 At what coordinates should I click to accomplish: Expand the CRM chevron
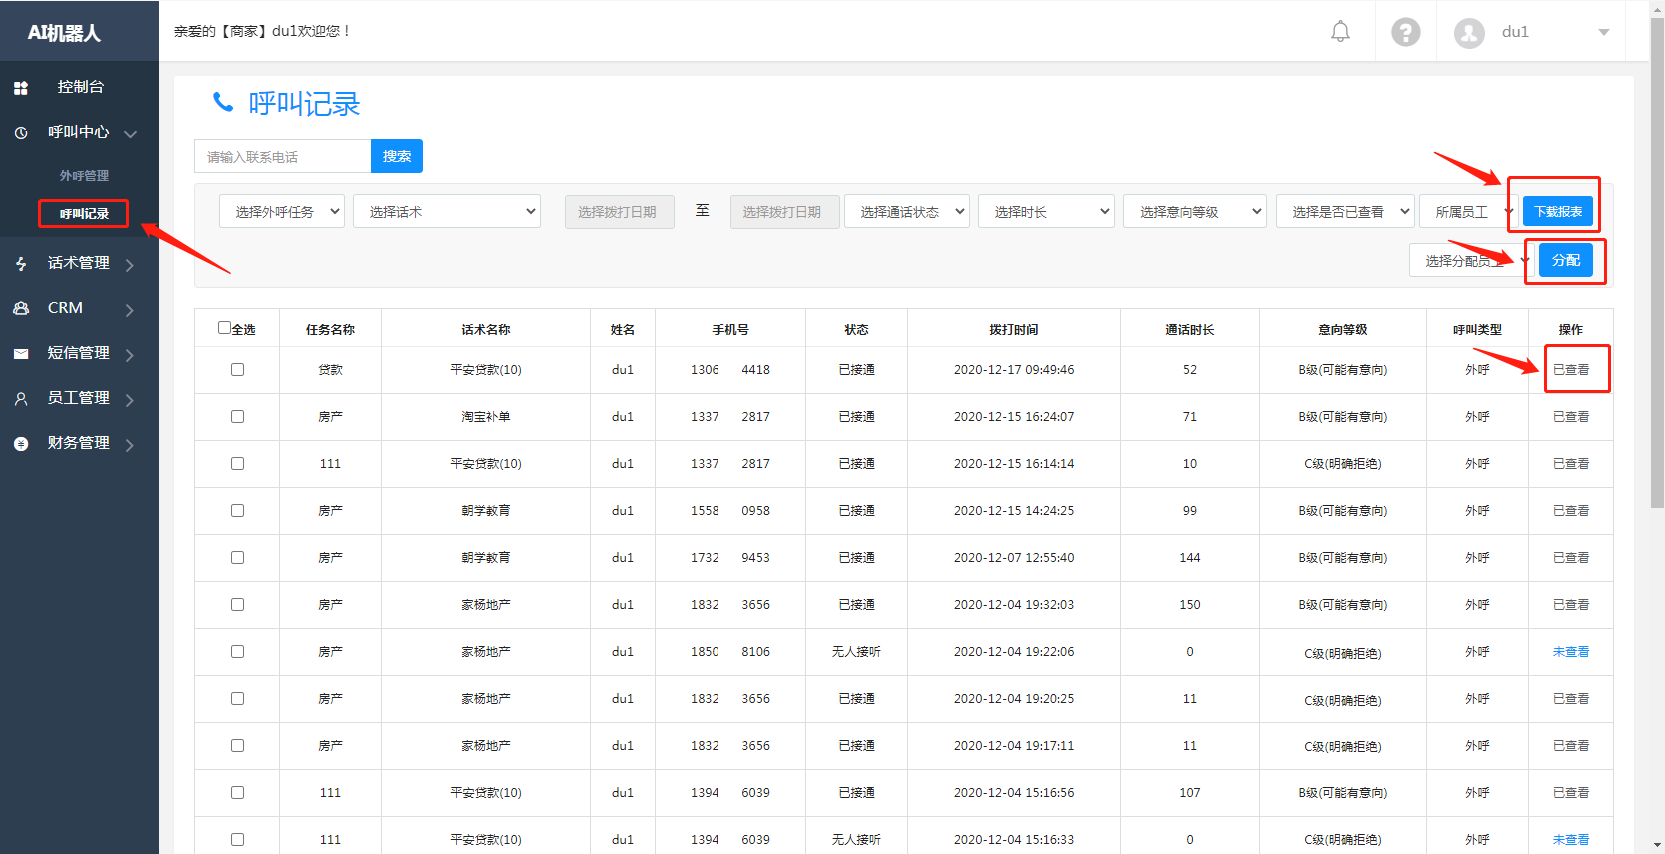(x=130, y=310)
